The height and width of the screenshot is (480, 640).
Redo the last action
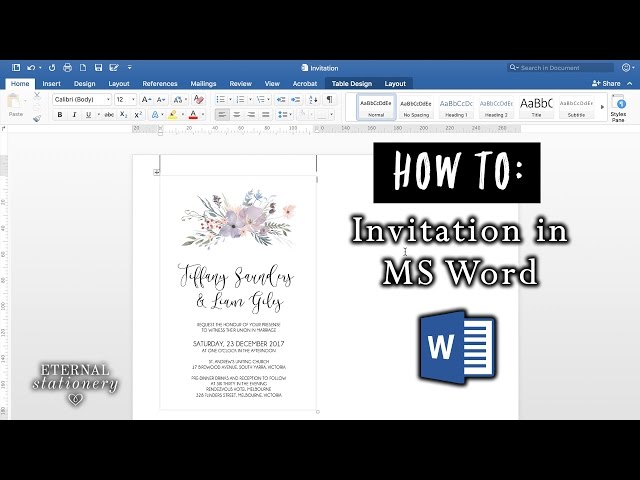52,67
